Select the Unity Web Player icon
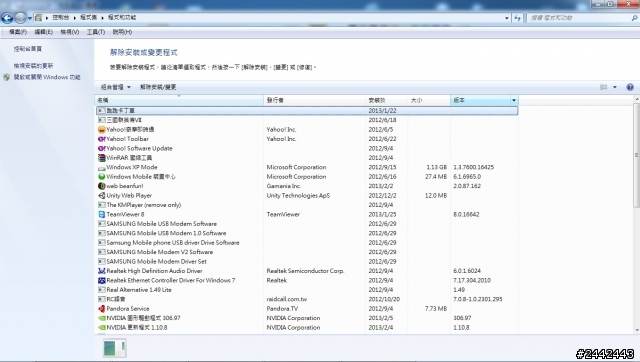 click(102, 195)
